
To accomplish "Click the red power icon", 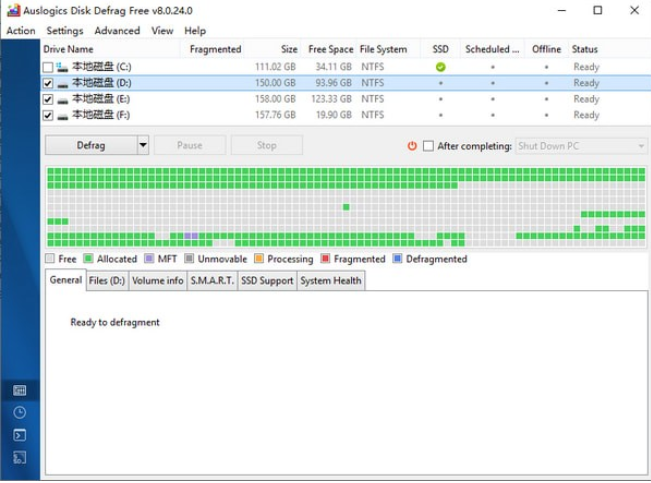I will 412,146.
